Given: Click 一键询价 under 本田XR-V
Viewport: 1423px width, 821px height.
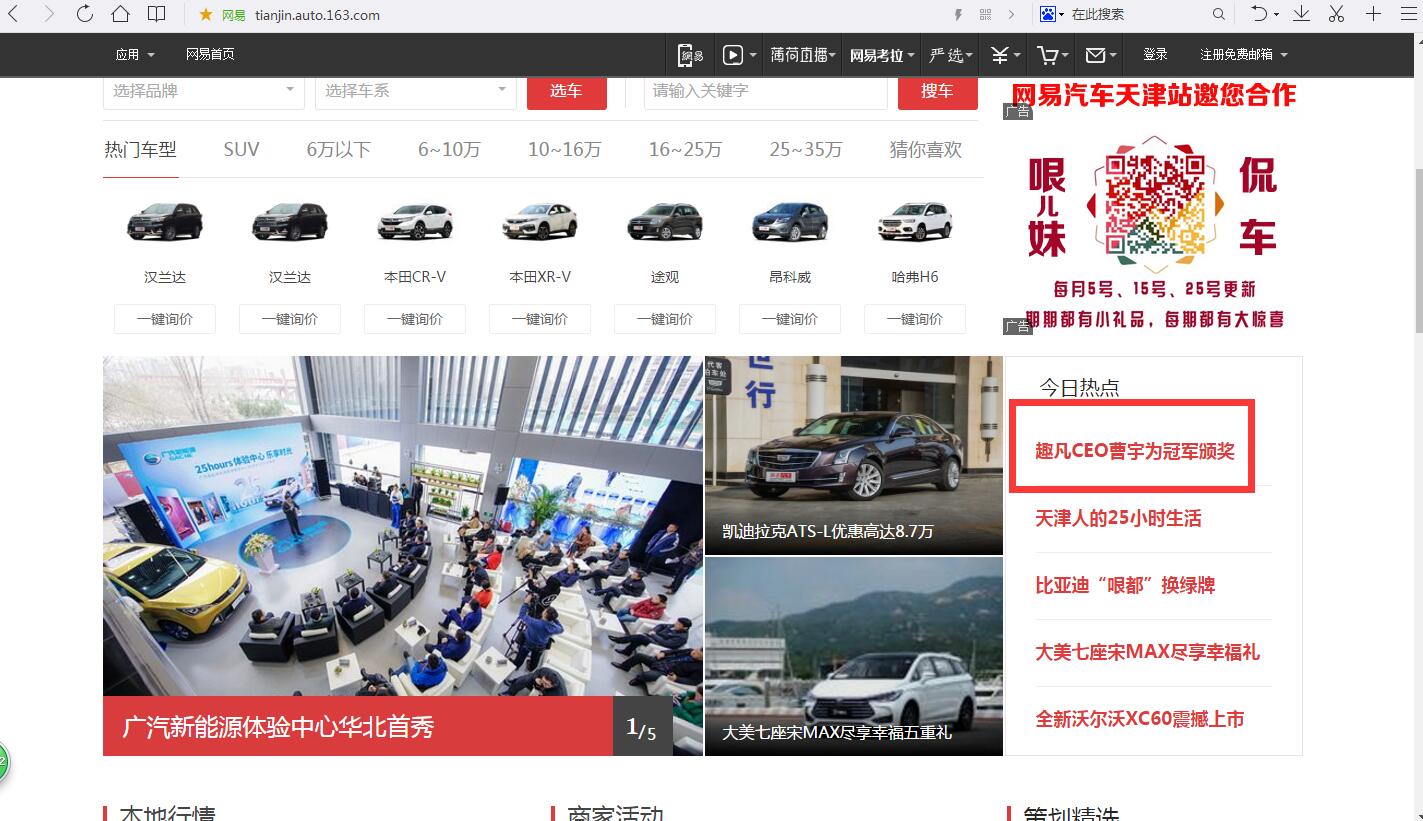Looking at the screenshot, I should click(x=540, y=319).
